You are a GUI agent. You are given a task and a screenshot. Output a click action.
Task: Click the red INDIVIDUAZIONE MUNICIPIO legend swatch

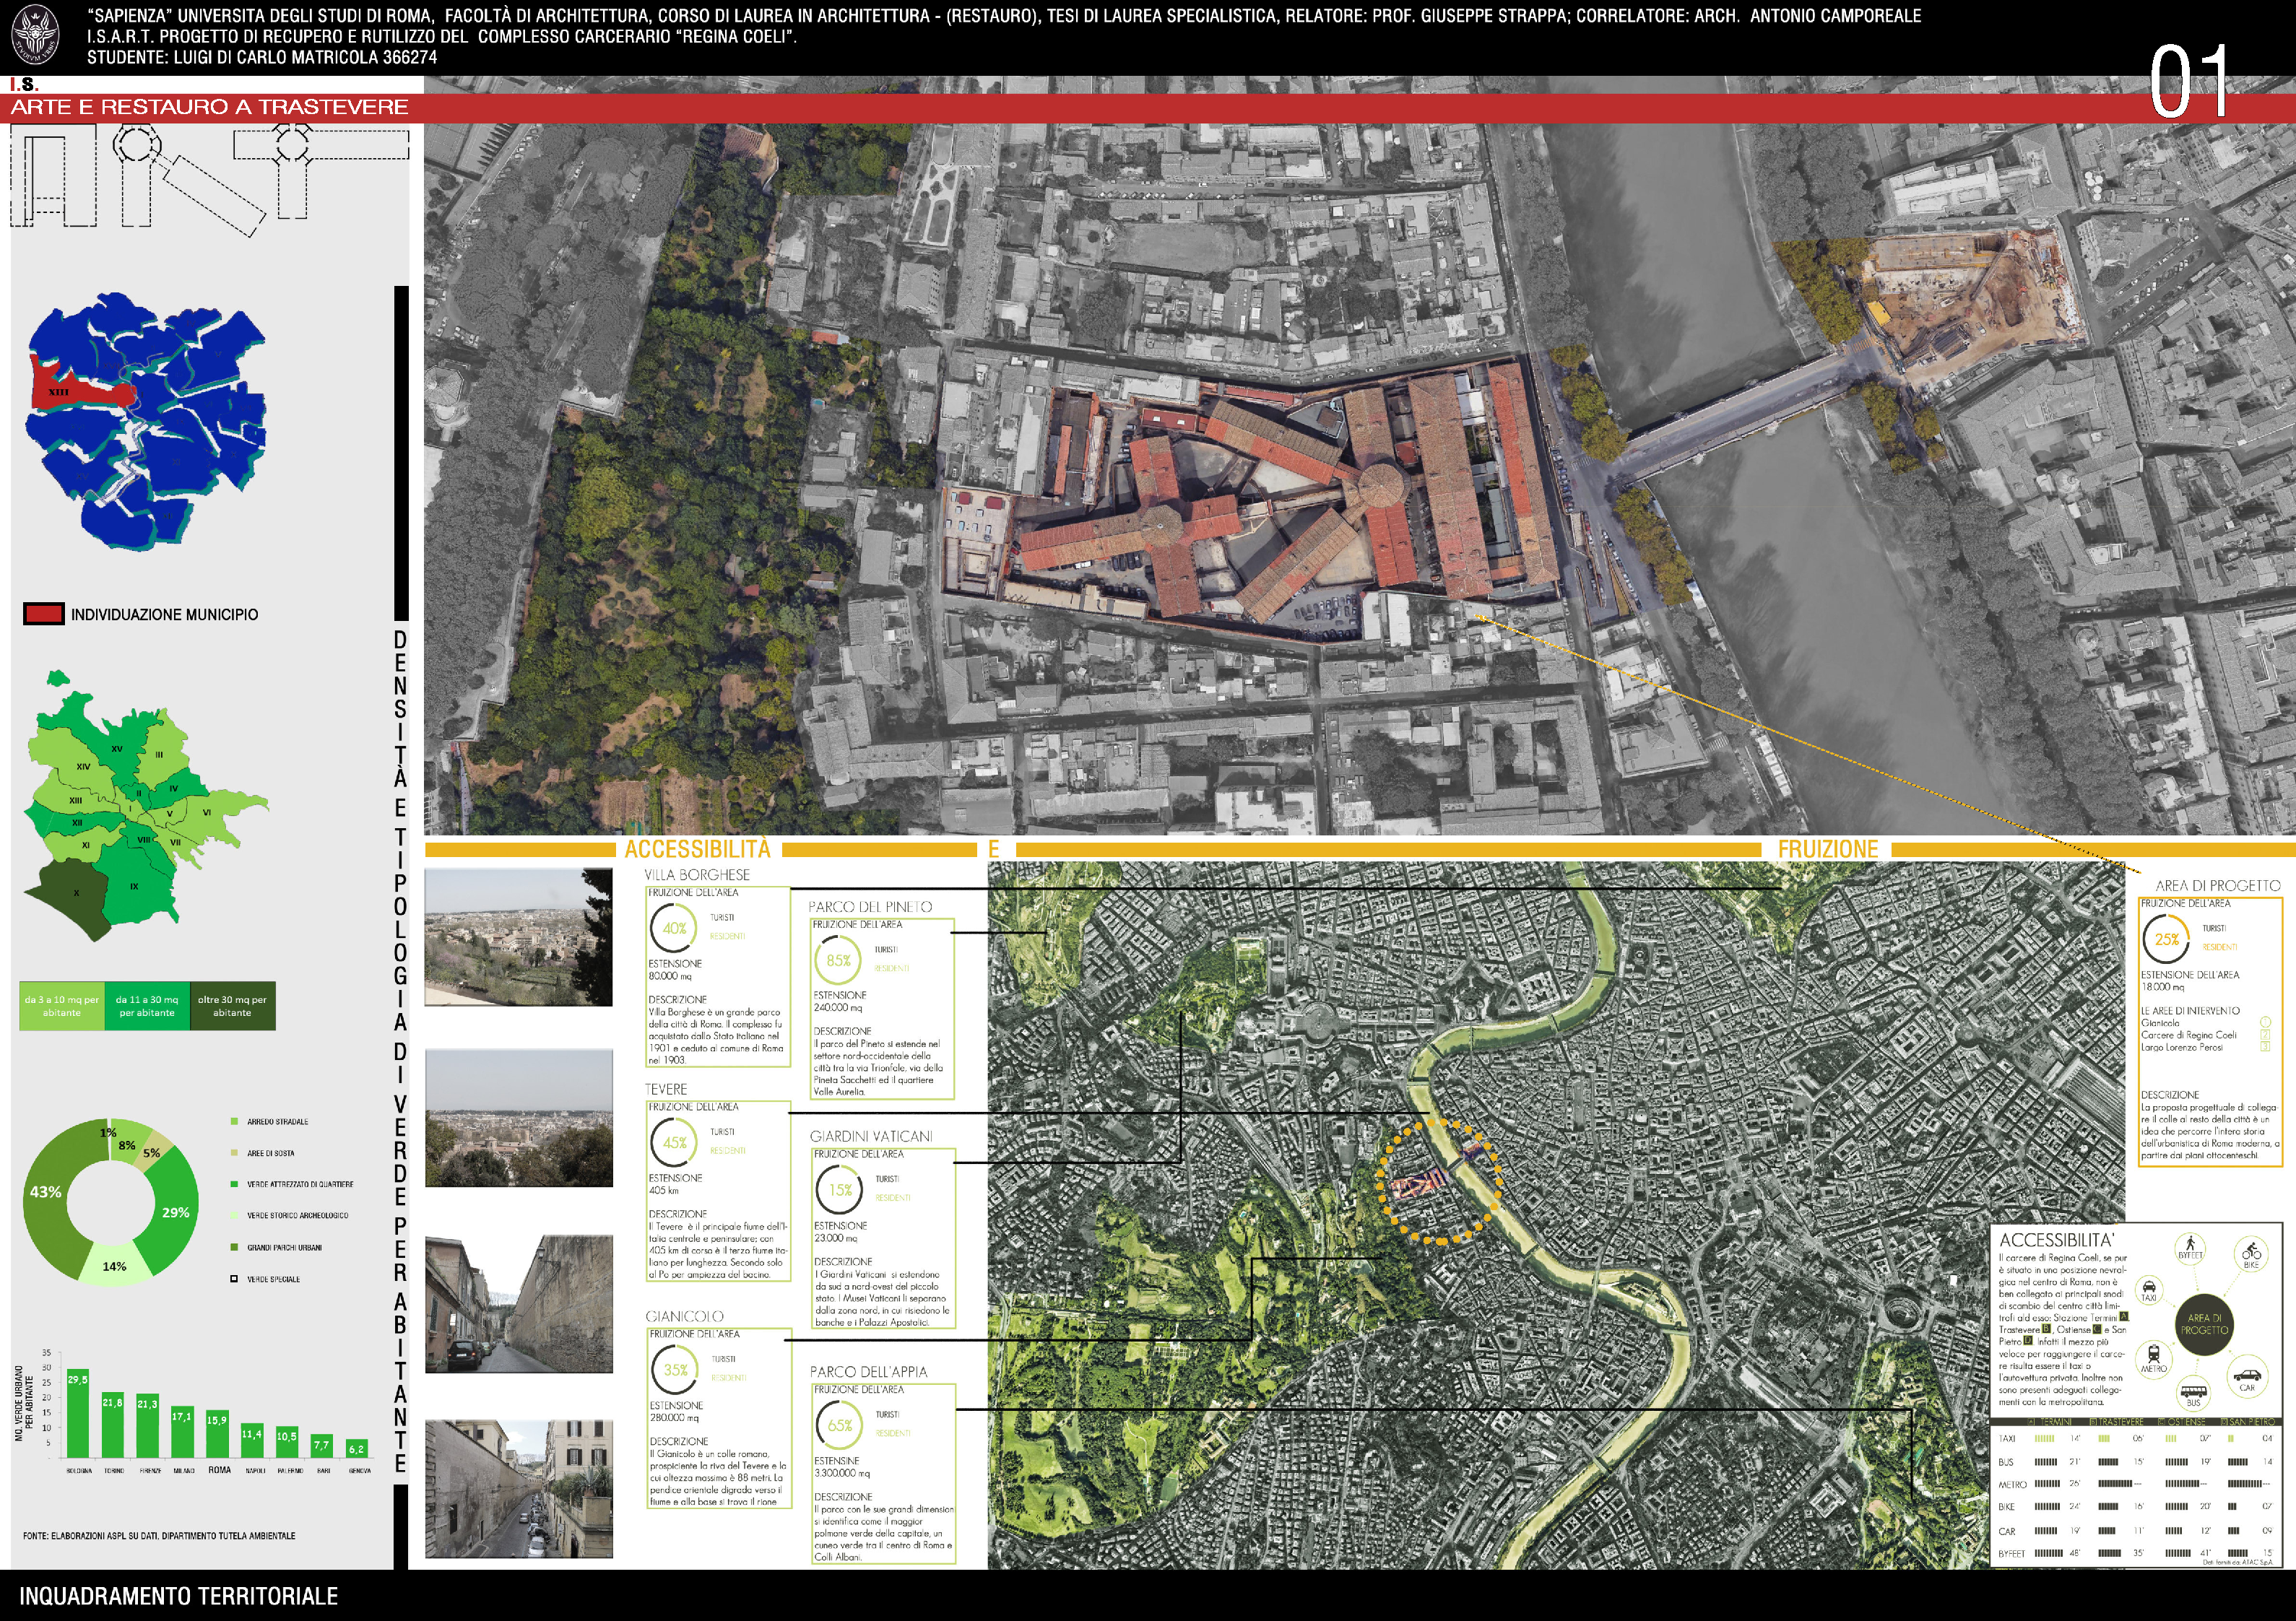coord(44,614)
